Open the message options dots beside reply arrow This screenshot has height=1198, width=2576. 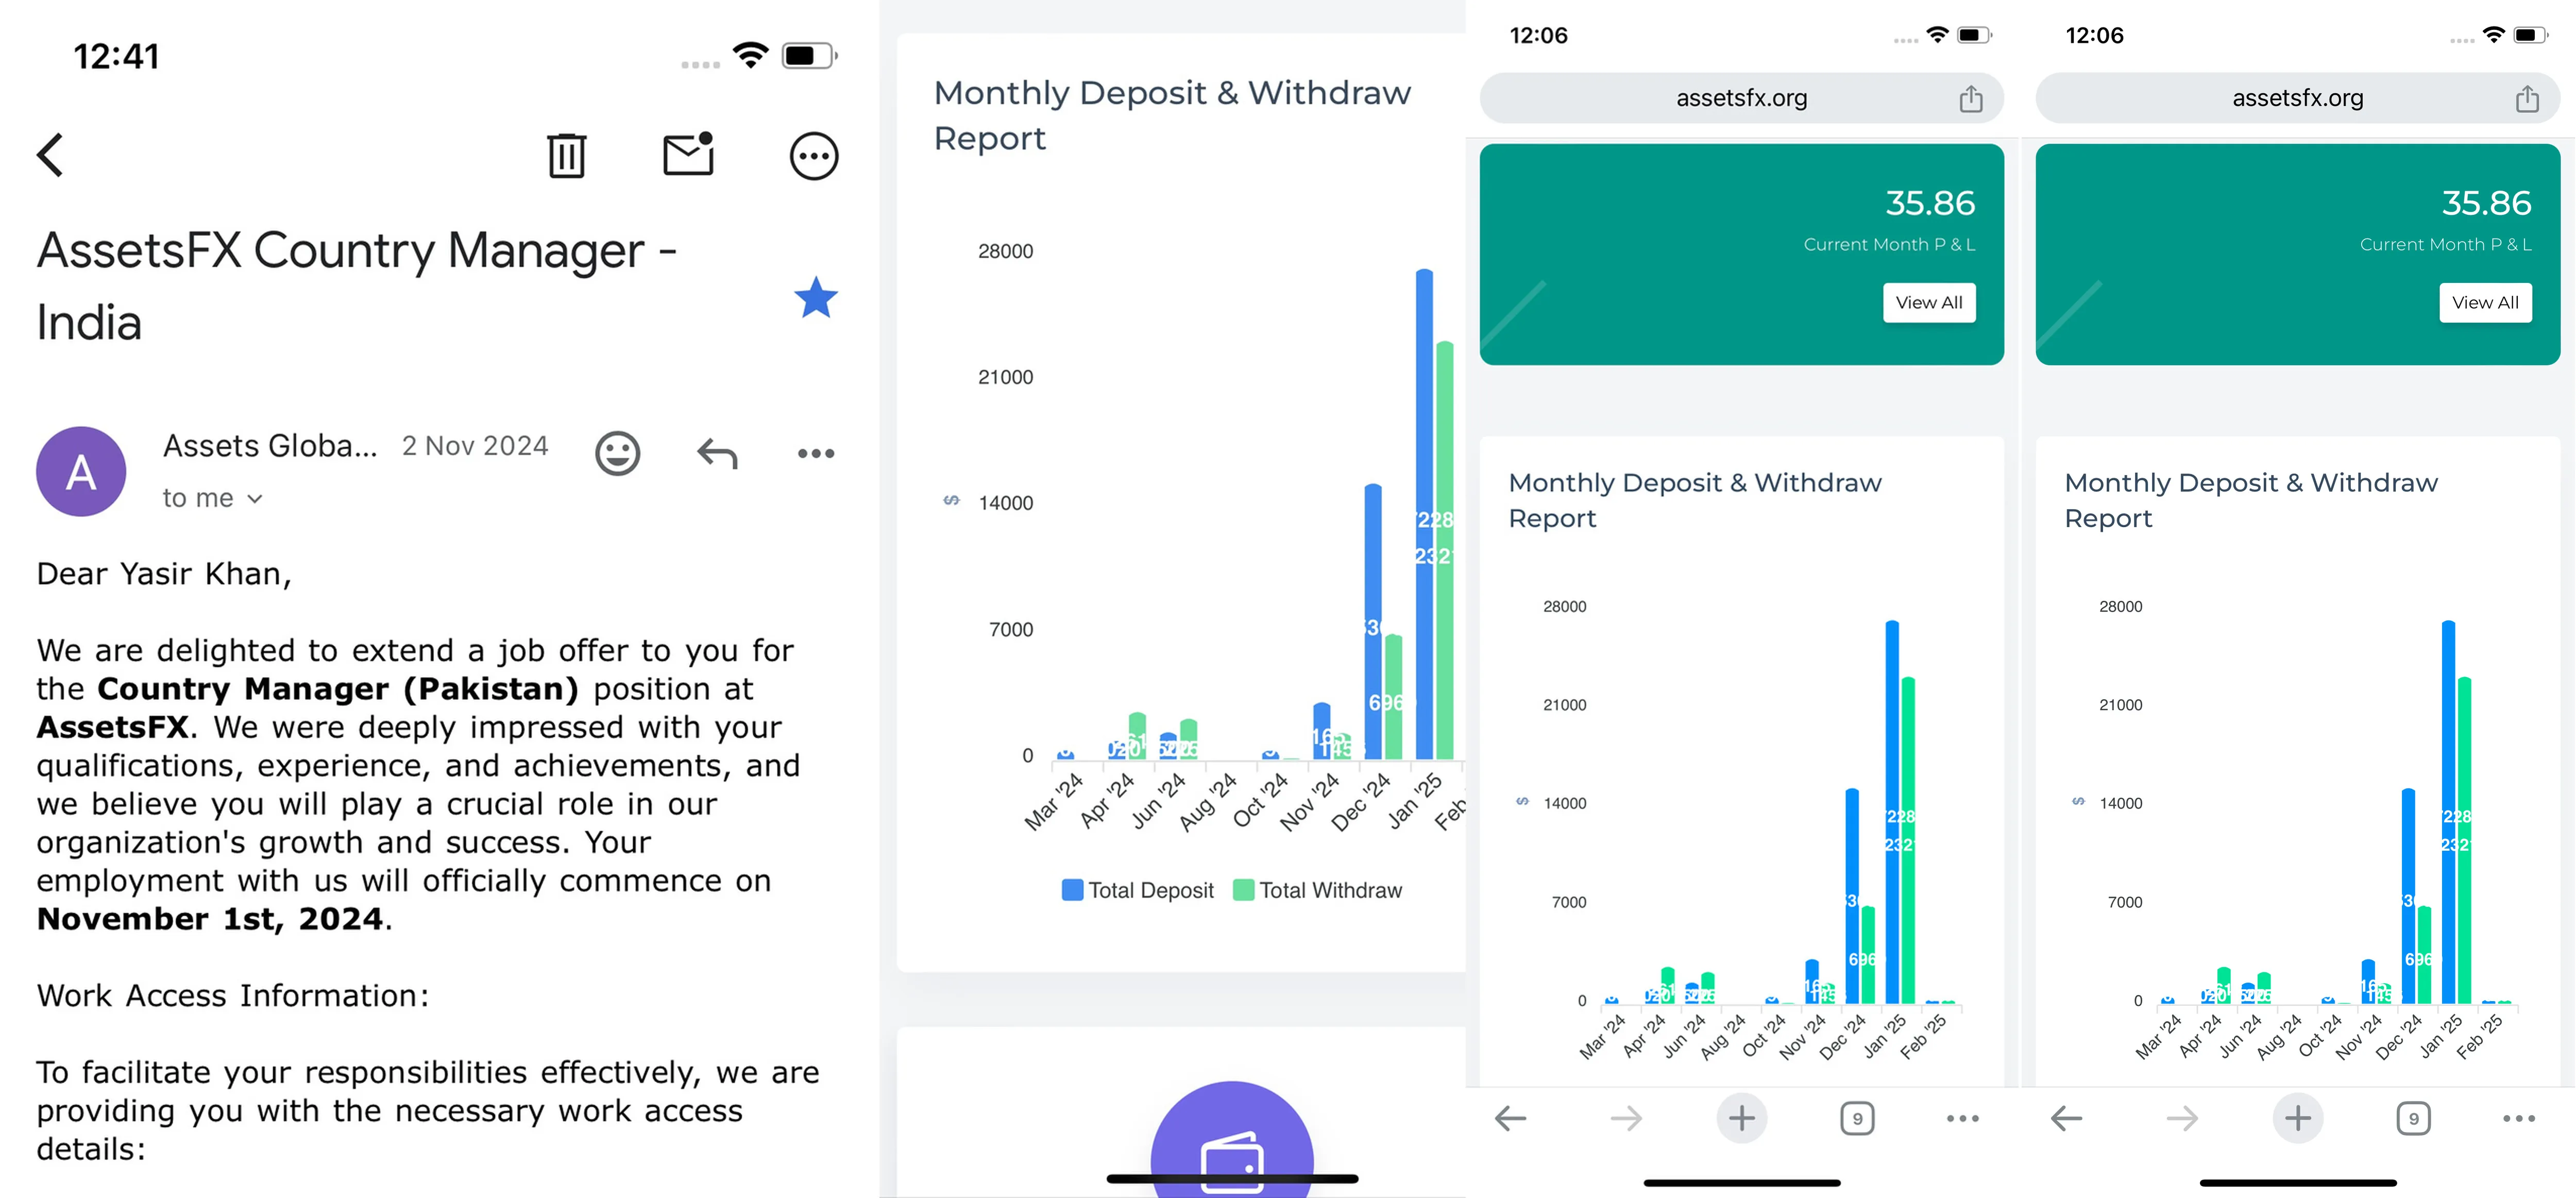(816, 454)
